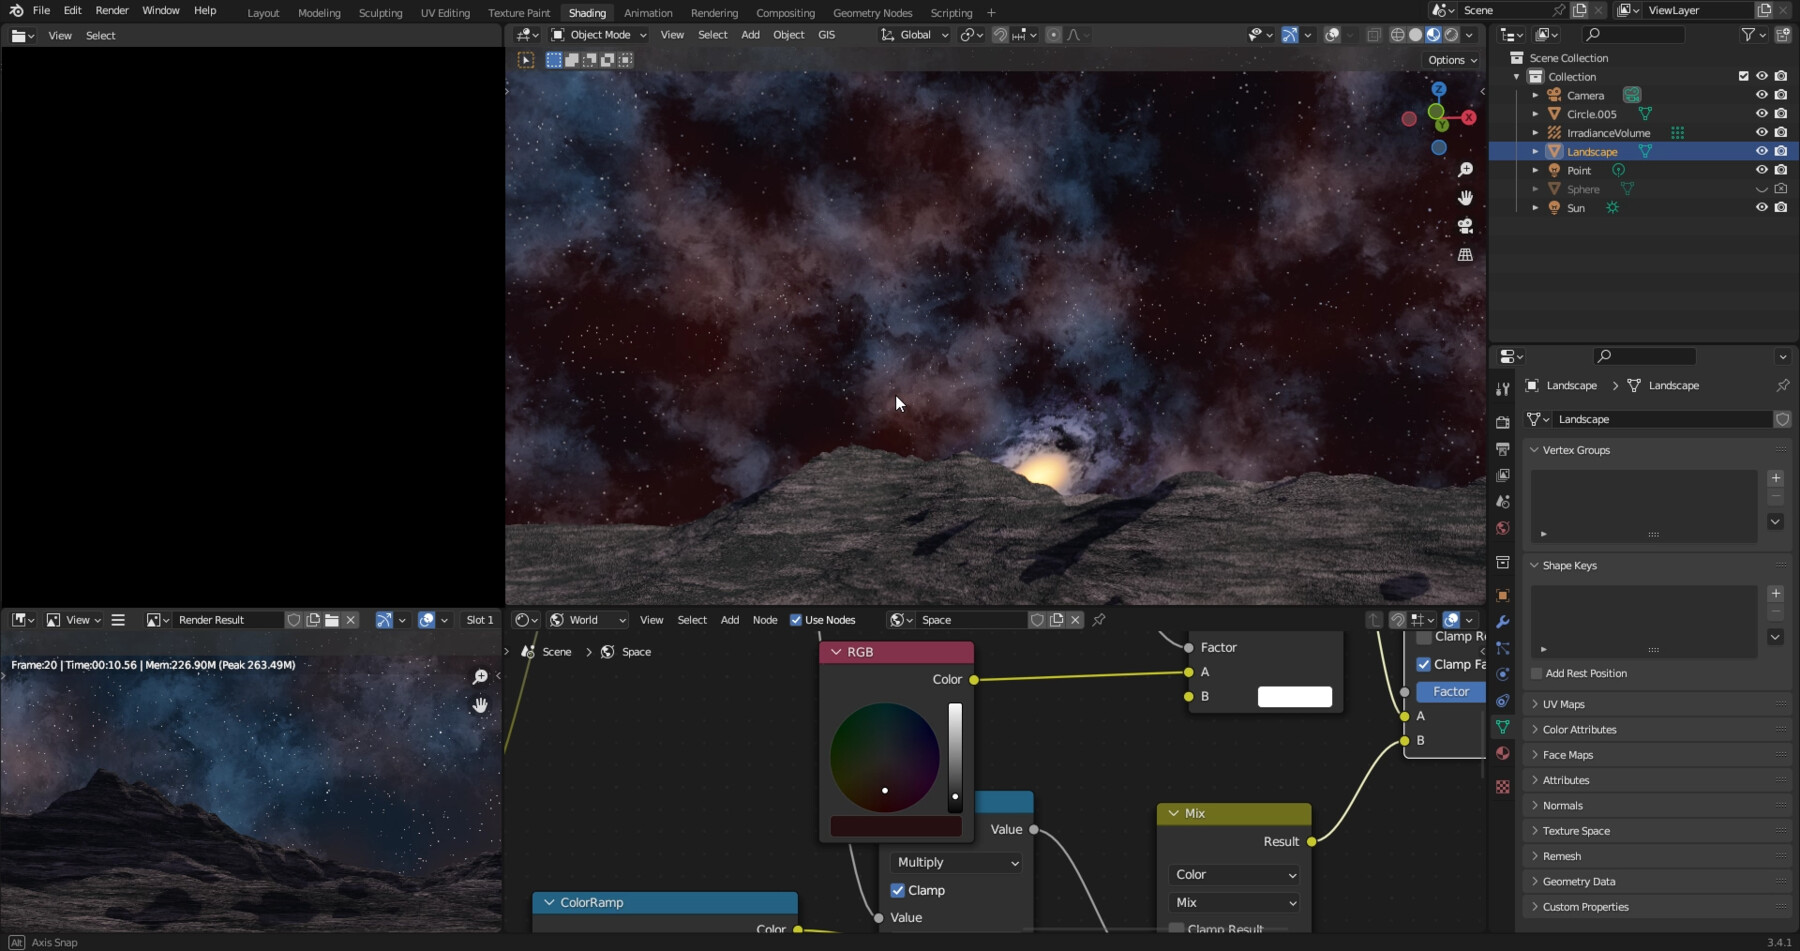Viewport: 1800px width, 951px height.
Task: Open the Render menu in top bar
Action: pos(111,10)
